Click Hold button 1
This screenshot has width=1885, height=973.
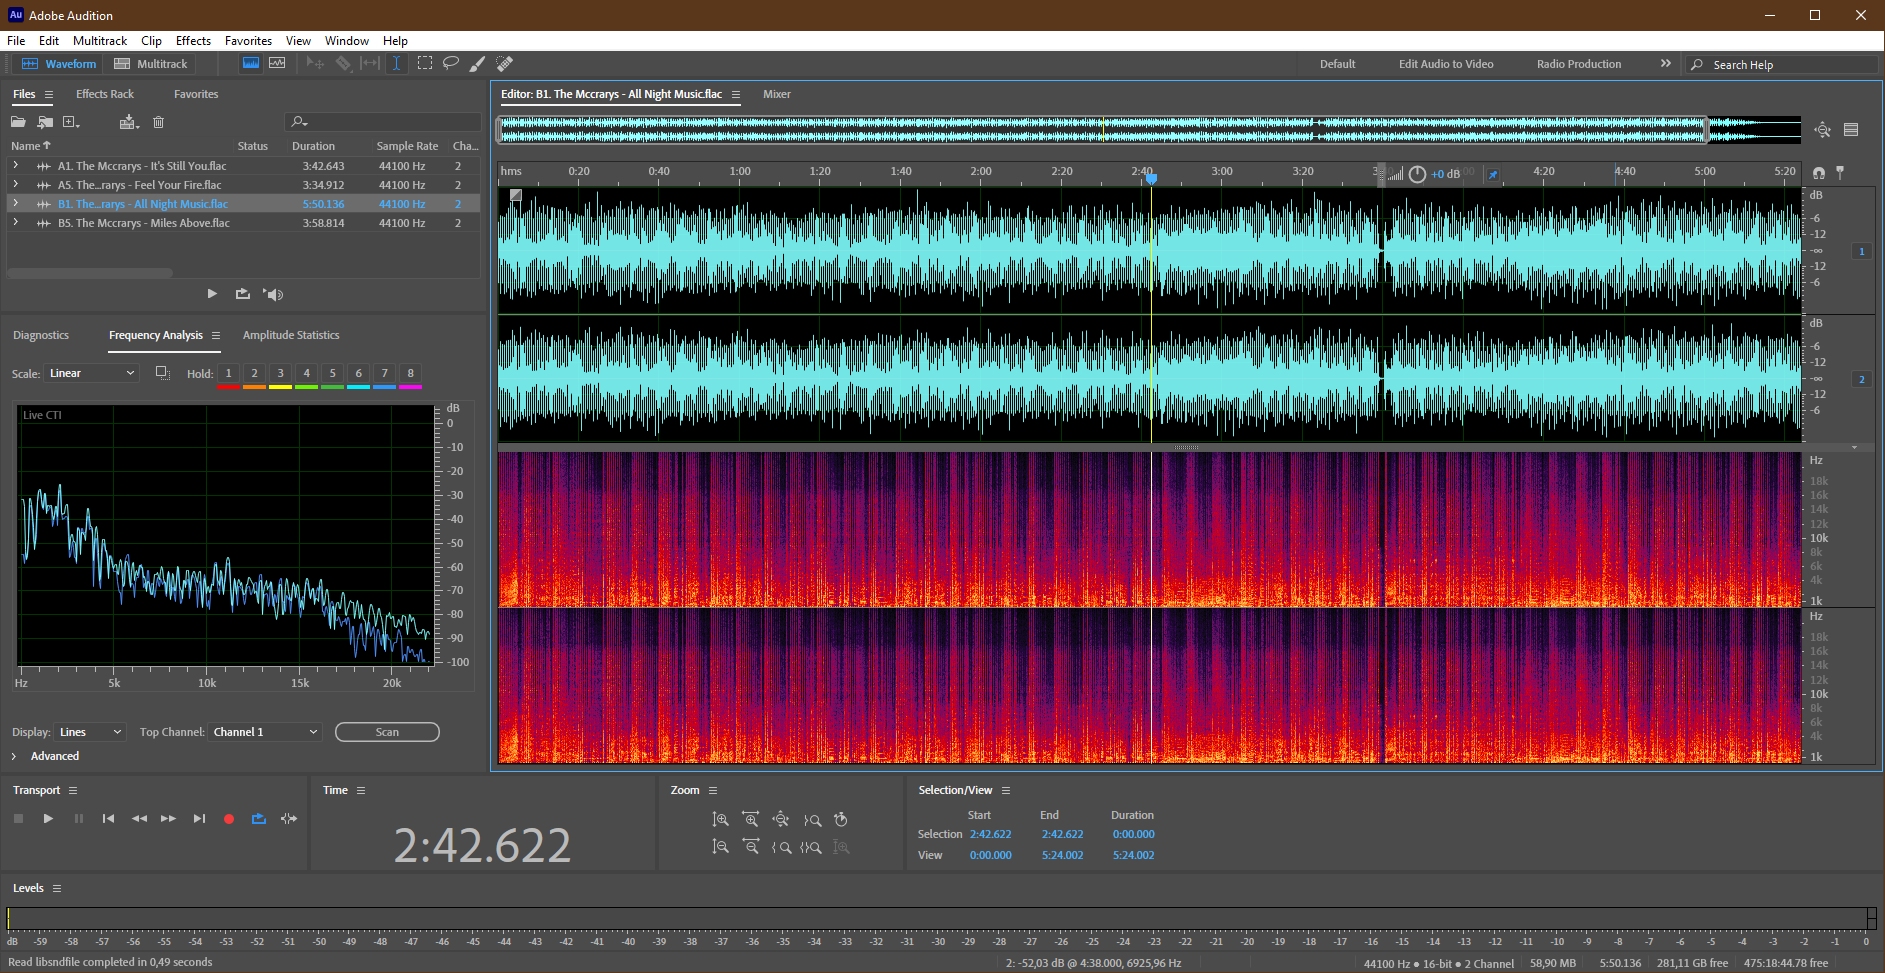coord(228,374)
